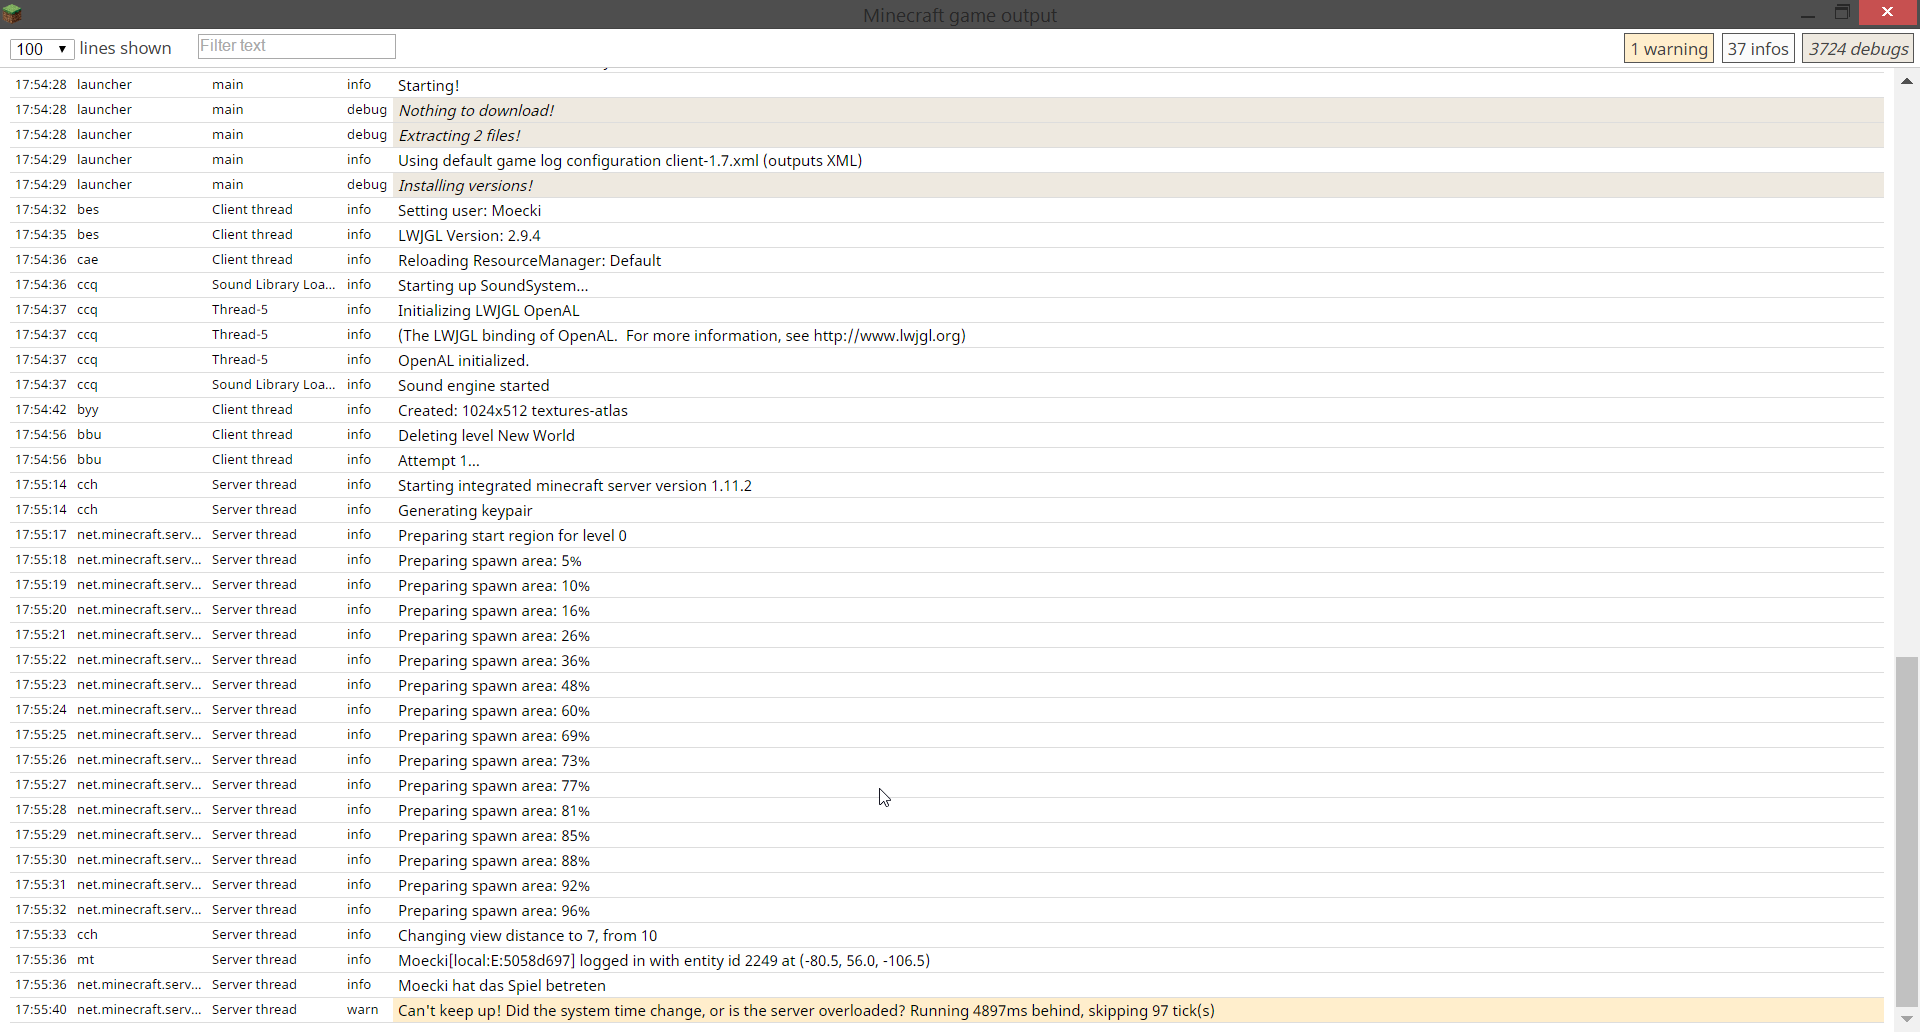Viewport: 1920px width, 1032px height.
Task: Click the 'mt' logger name on the logged in row
Action: 86,960
